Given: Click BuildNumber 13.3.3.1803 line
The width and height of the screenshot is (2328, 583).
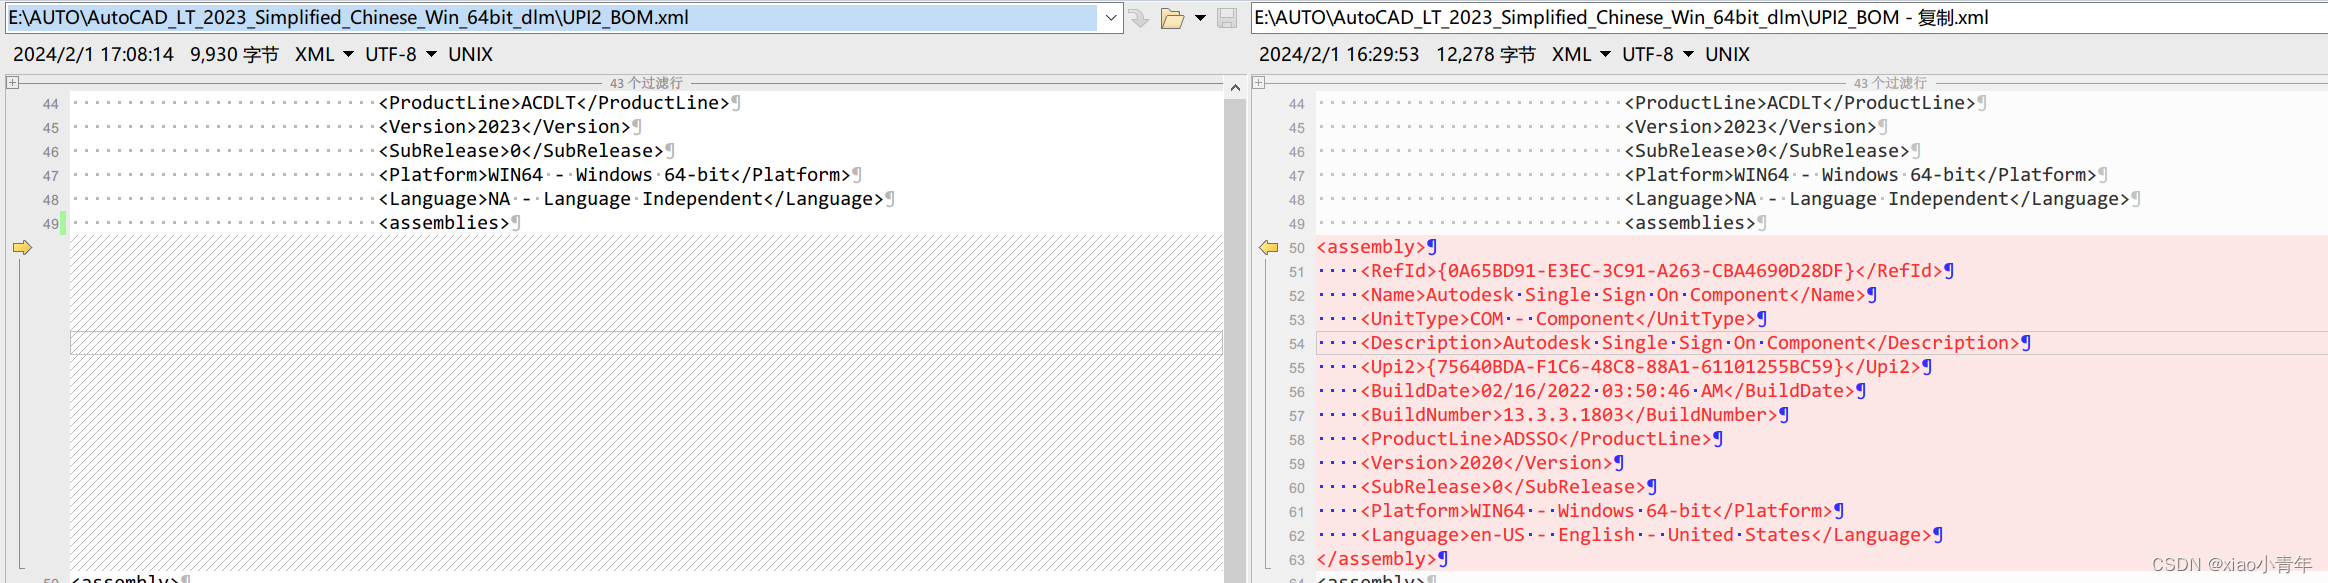Looking at the screenshot, I should coord(1569,415).
